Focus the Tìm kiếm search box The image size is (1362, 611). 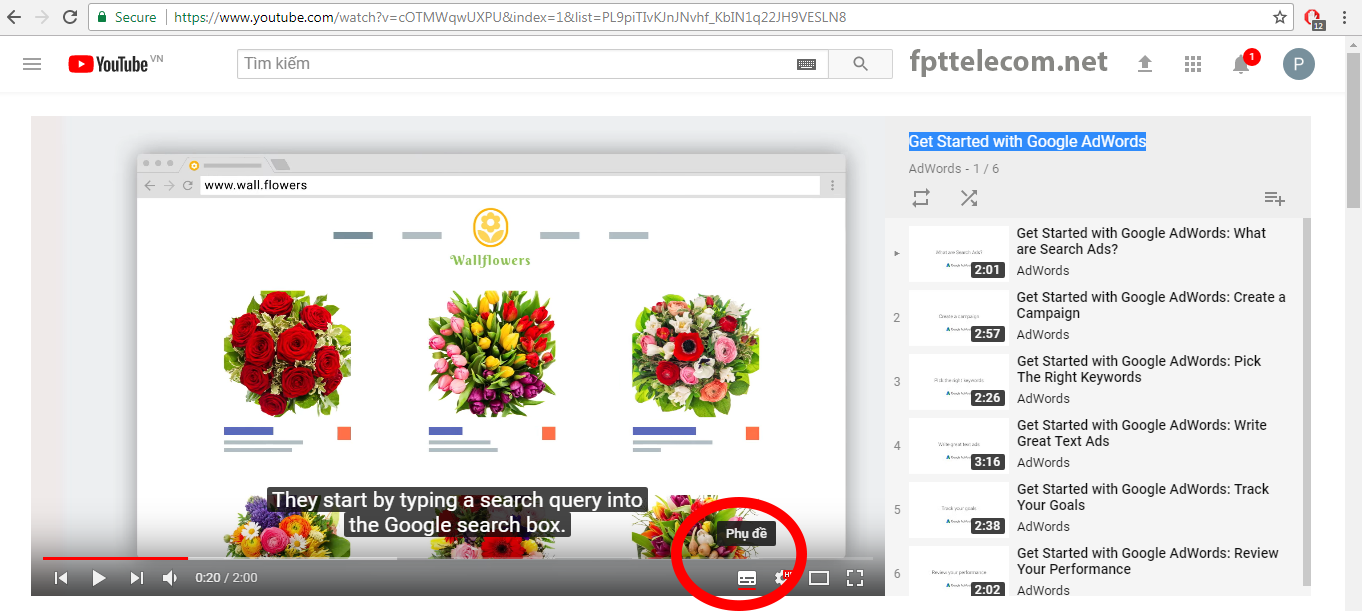pyautogui.click(x=516, y=64)
